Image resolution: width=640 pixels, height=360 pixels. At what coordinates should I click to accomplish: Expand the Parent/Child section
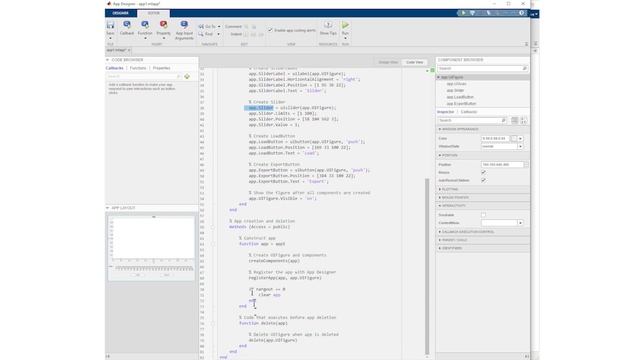pyautogui.click(x=440, y=240)
